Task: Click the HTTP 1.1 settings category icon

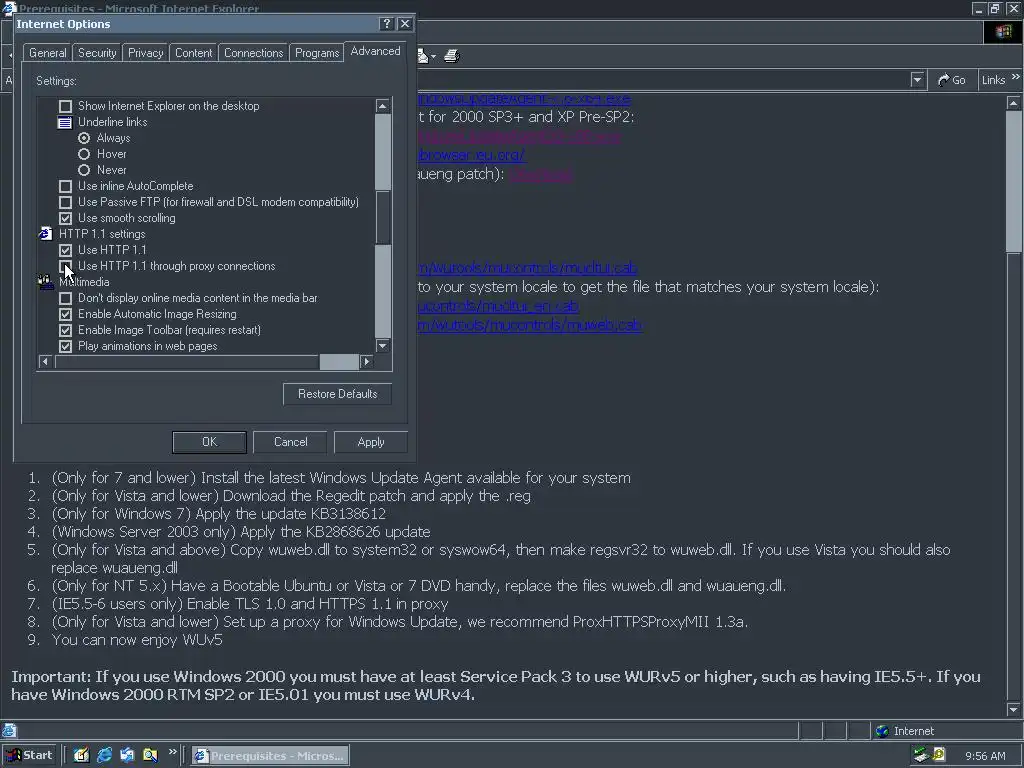Action: tap(45, 234)
